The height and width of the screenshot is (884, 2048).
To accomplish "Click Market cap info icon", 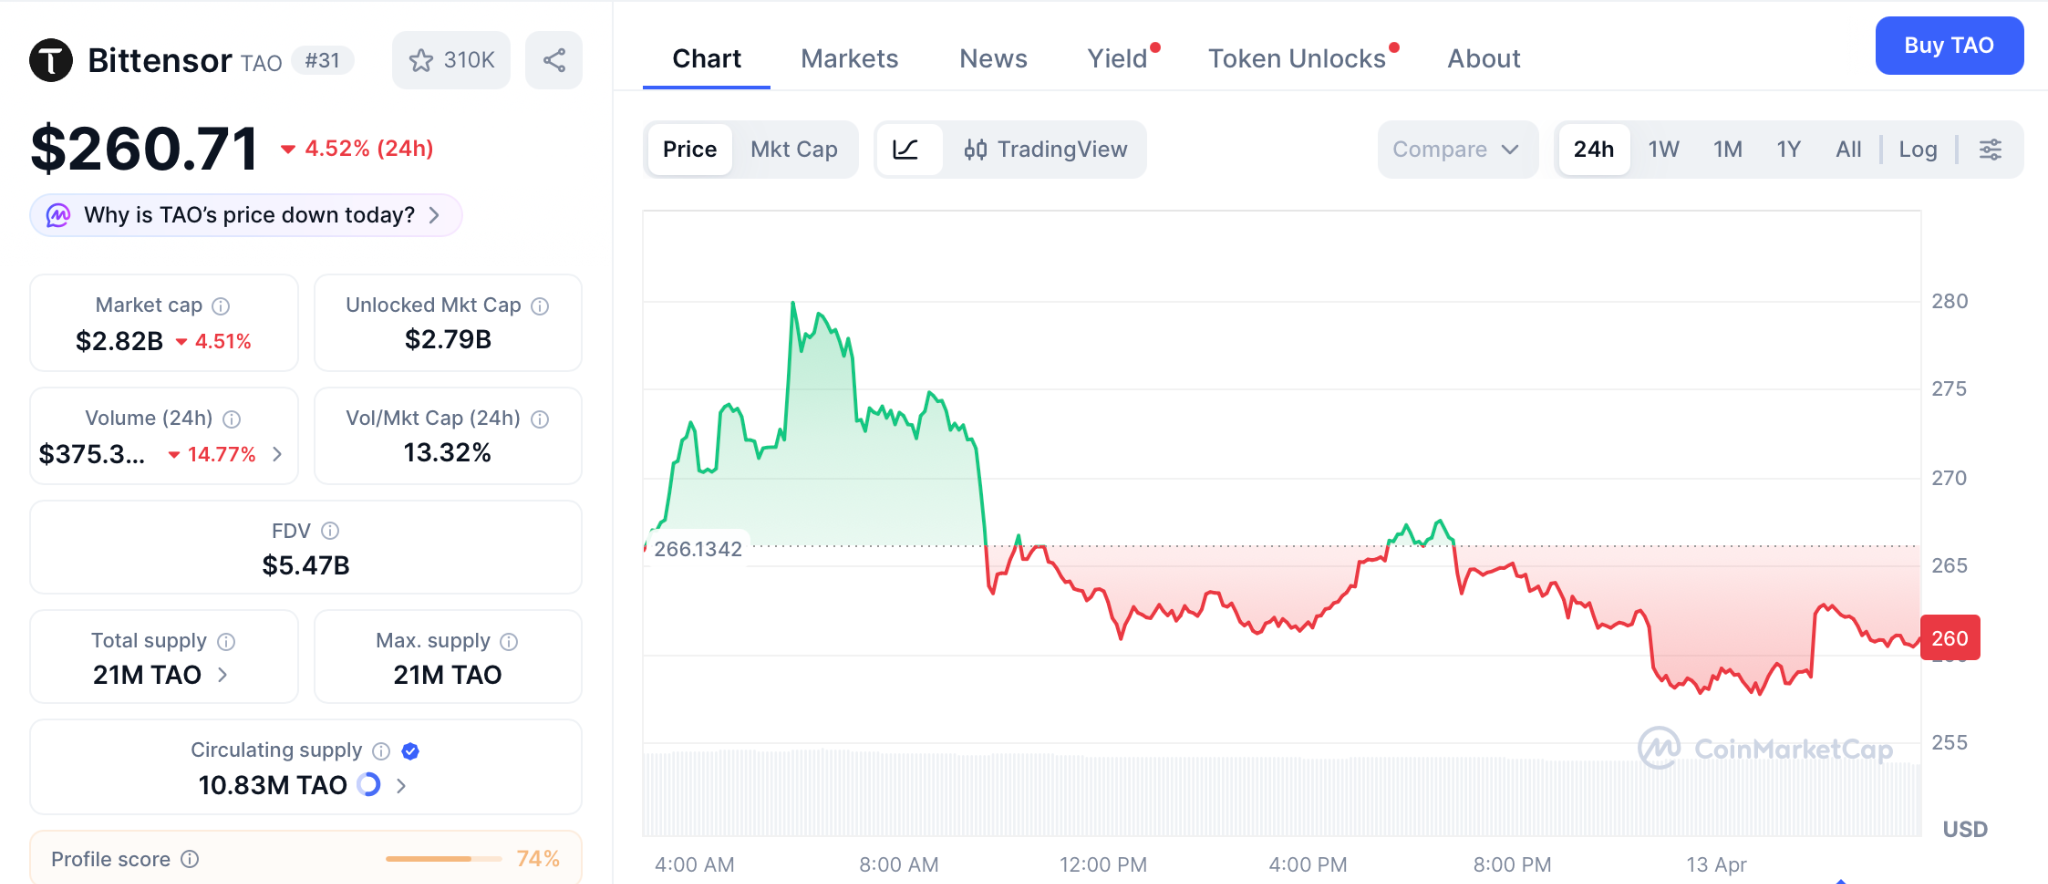I will (221, 306).
